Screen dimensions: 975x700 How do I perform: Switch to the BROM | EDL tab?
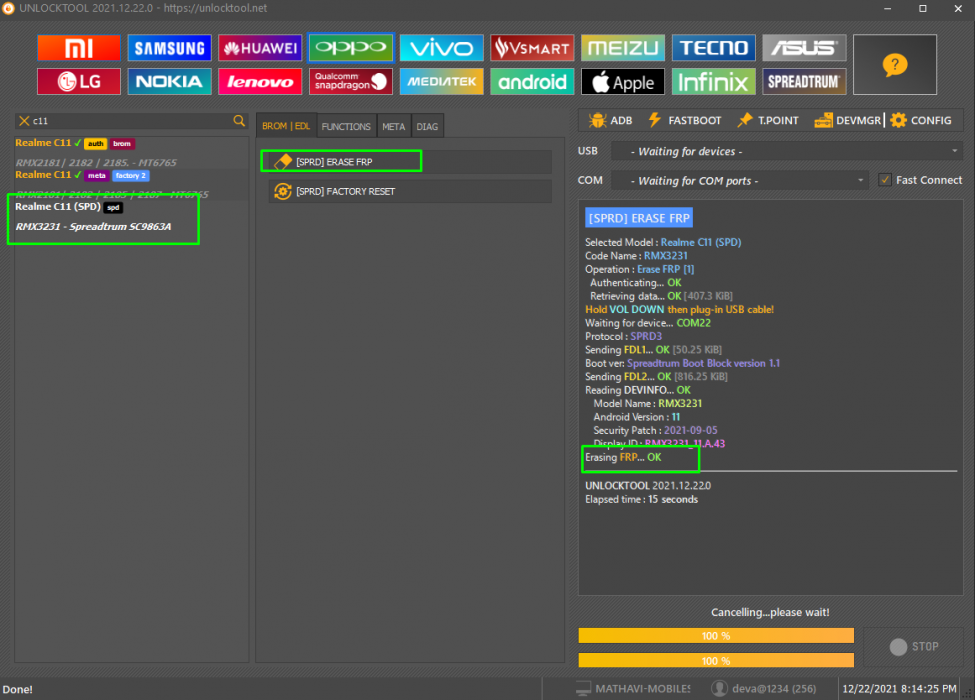[286, 126]
